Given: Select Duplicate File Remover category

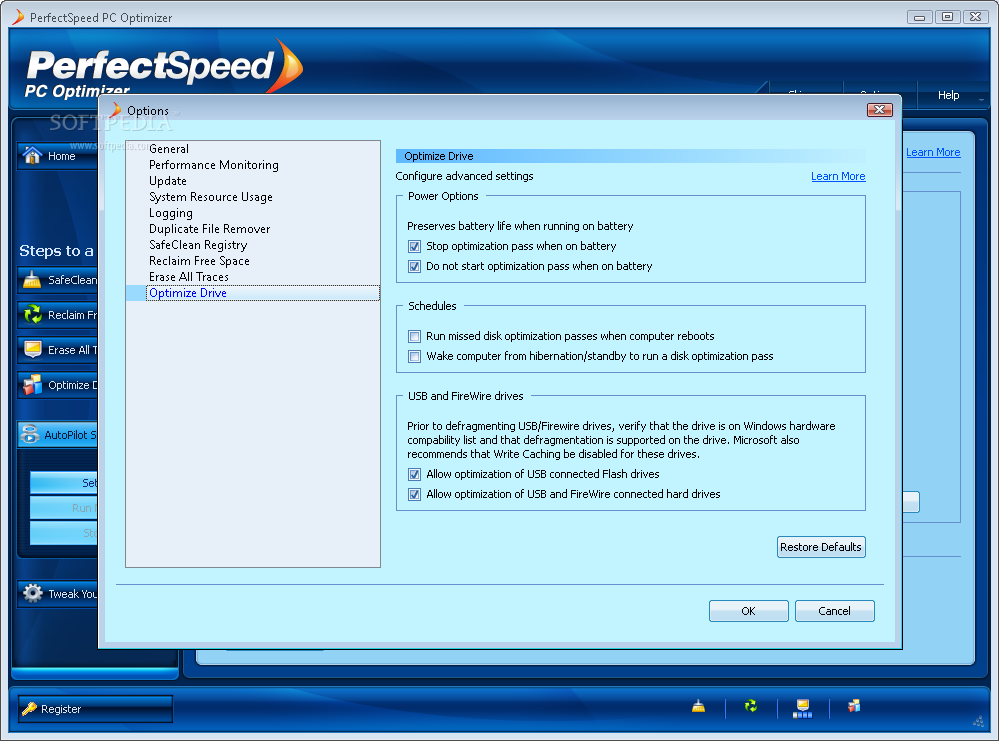Looking at the screenshot, I should coord(209,228).
